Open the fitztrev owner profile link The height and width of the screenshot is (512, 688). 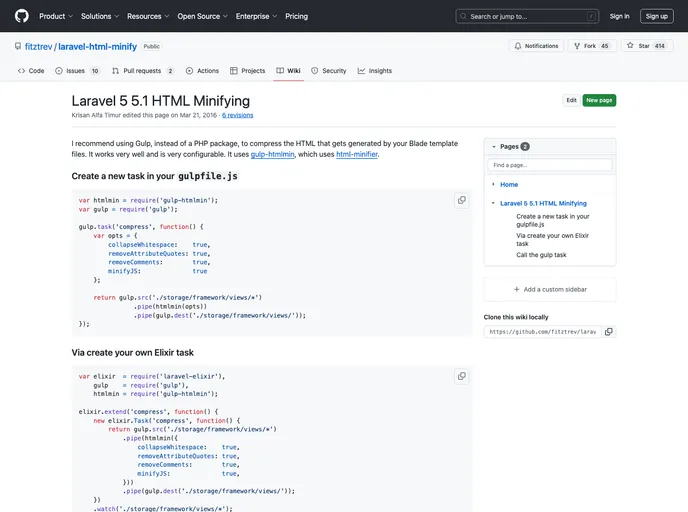(x=38, y=47)
